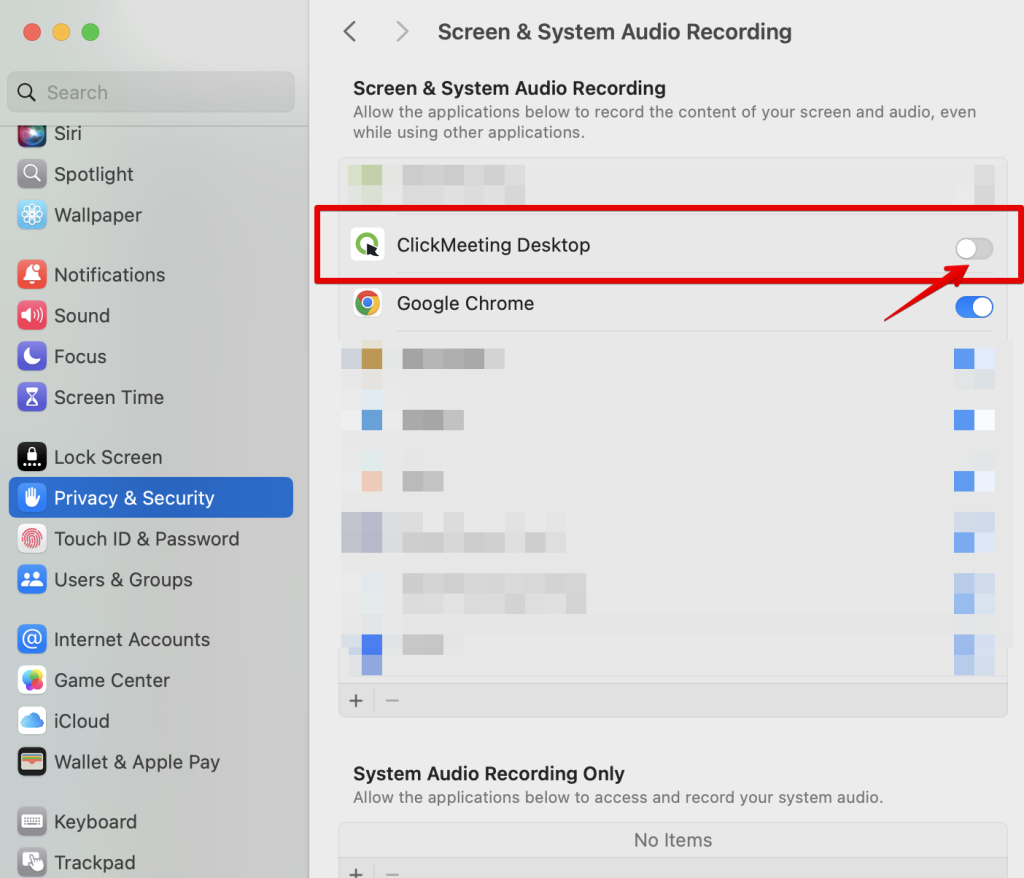Open Game Center label in the sidebar
This screenshot has height=878, width=1024.
[112, 680]
